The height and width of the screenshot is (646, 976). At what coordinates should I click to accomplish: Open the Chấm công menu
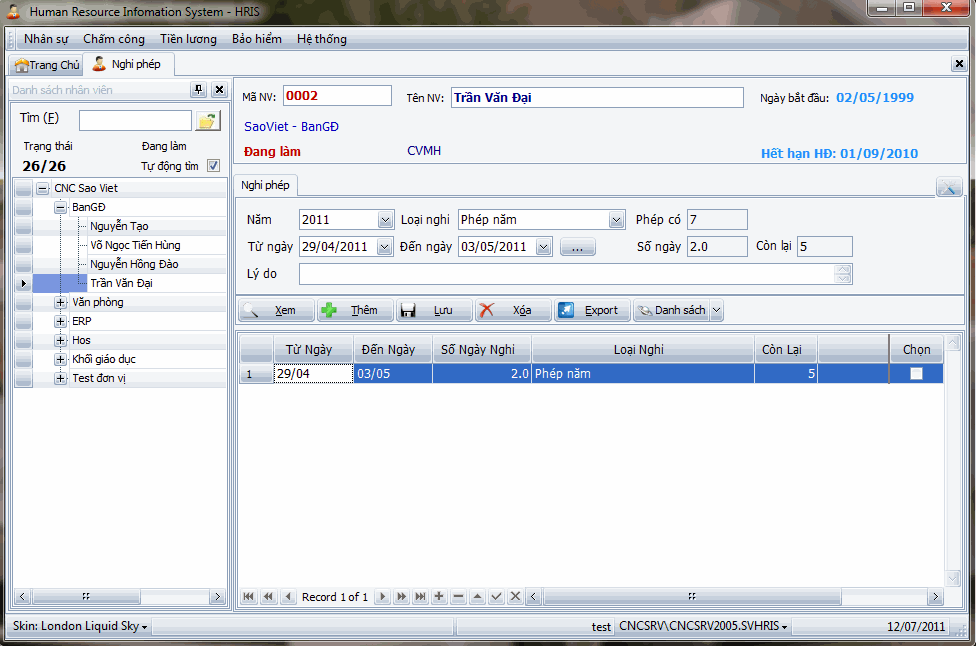coord(114,39)
